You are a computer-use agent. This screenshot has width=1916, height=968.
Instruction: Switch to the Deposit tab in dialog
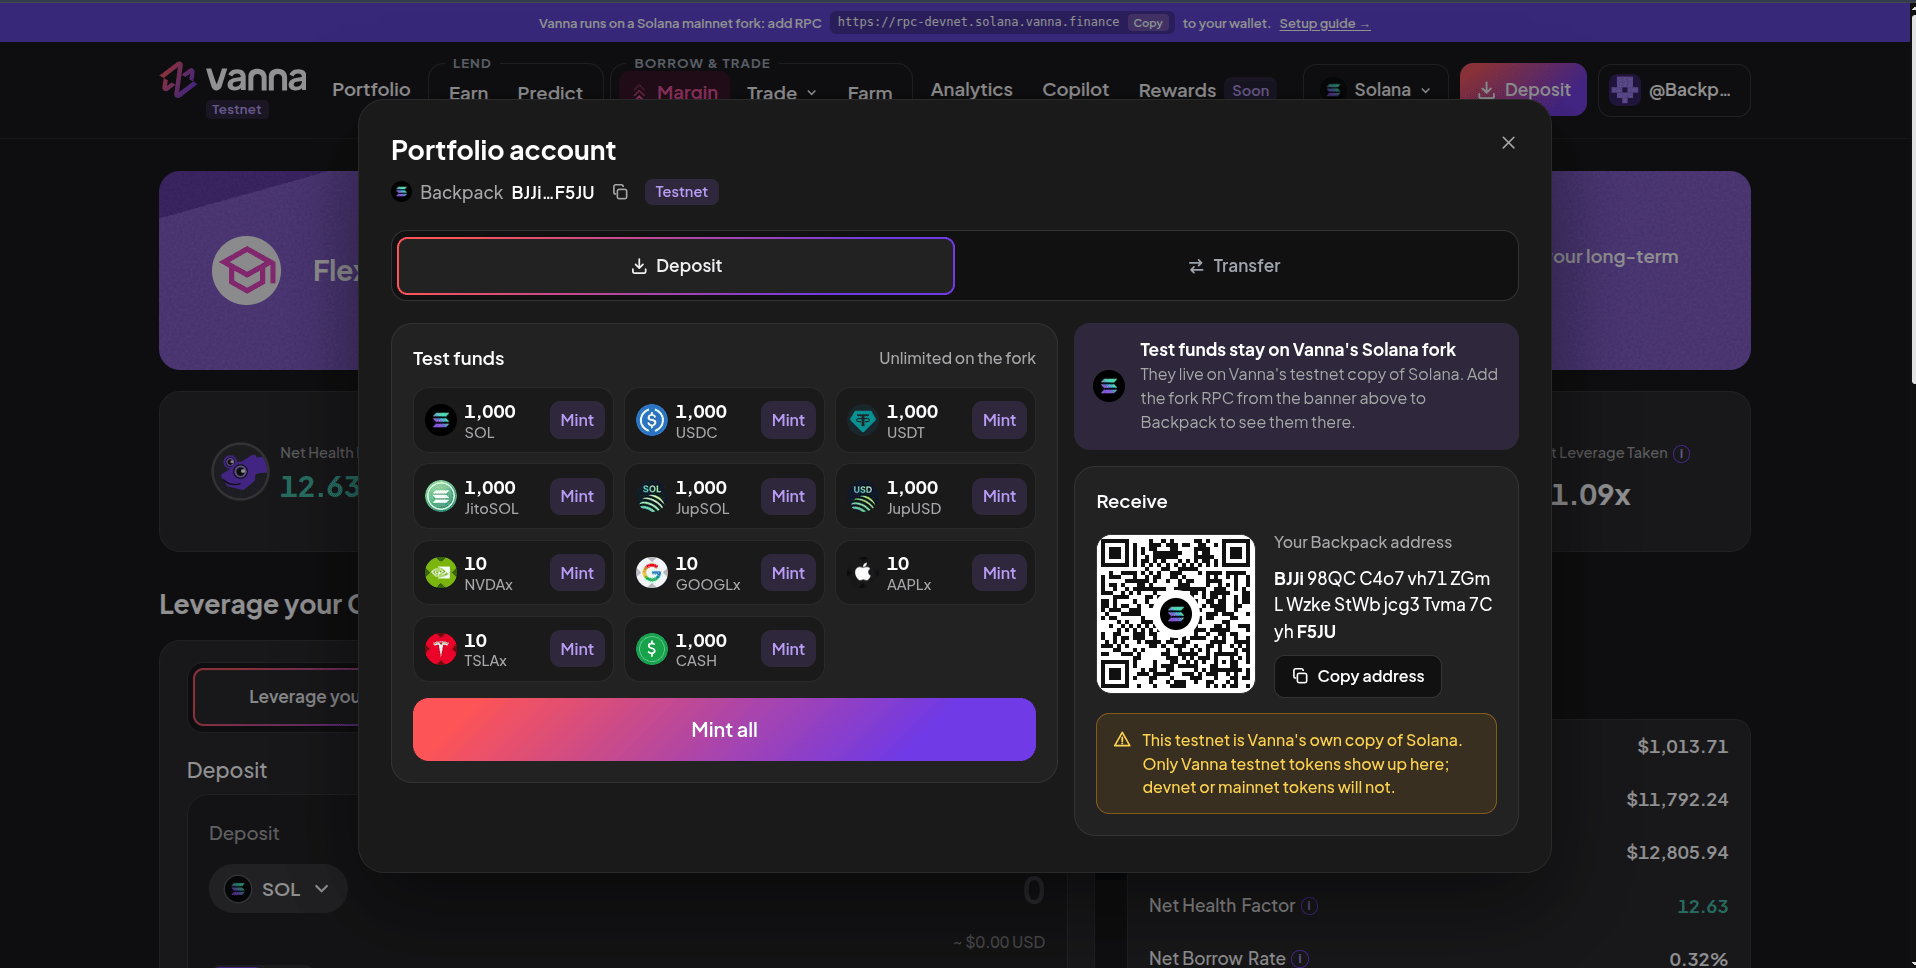pyautogui.click(x=676, y=266)
